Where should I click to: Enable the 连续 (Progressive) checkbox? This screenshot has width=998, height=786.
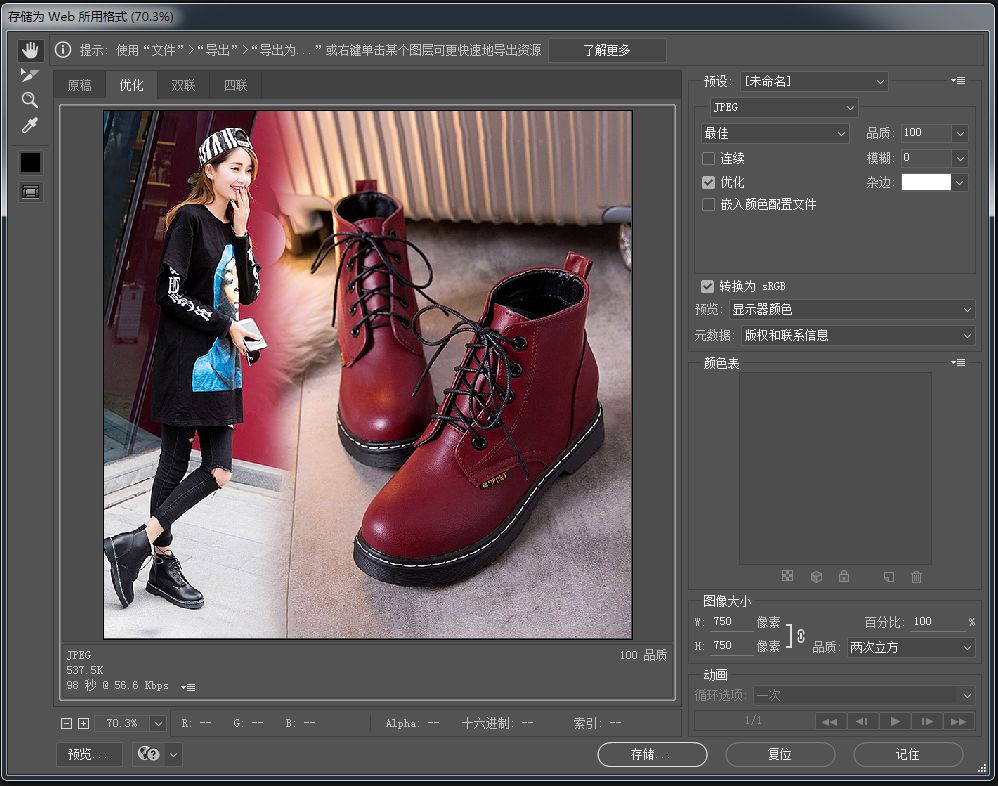point(708,158)
